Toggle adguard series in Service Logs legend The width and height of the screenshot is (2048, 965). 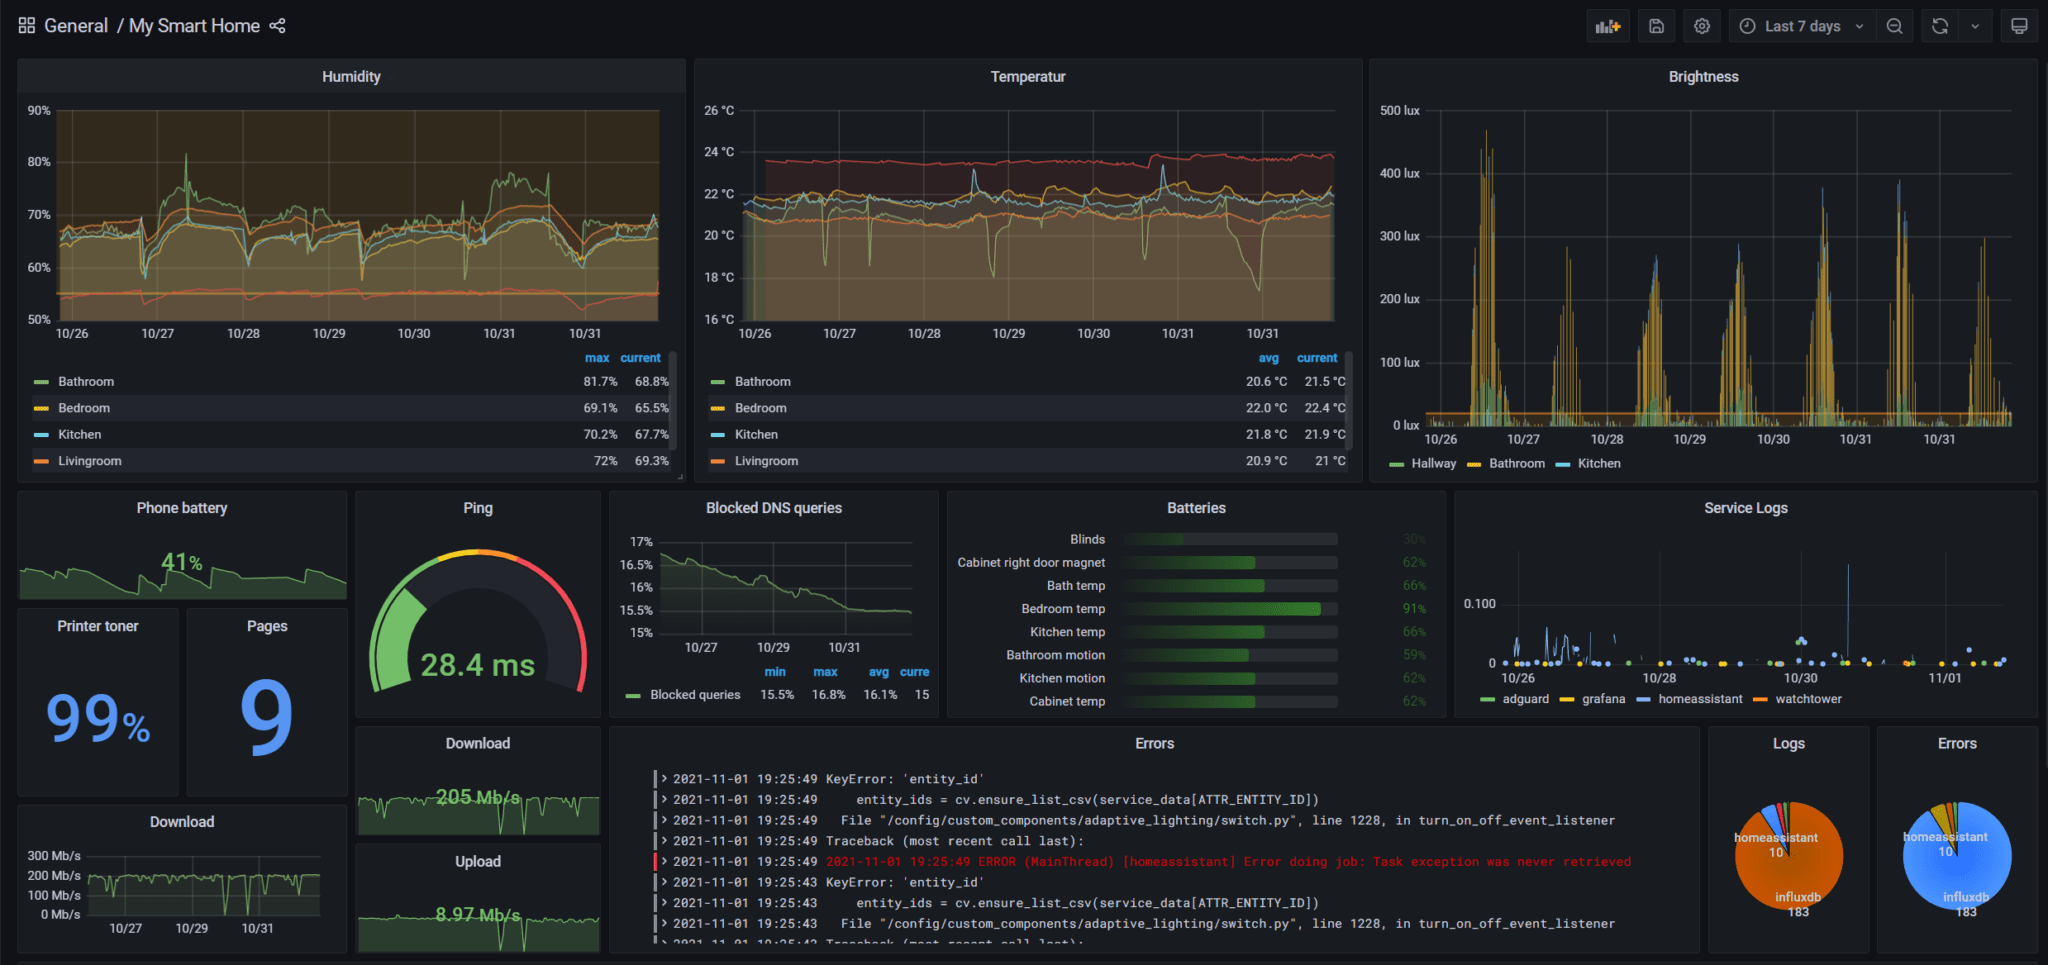(1524, 698)
